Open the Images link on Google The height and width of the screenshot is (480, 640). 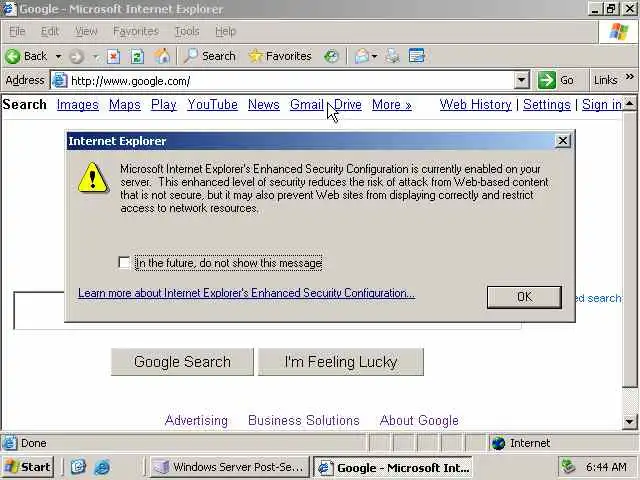pyautogui.click(x=78, y=105)
